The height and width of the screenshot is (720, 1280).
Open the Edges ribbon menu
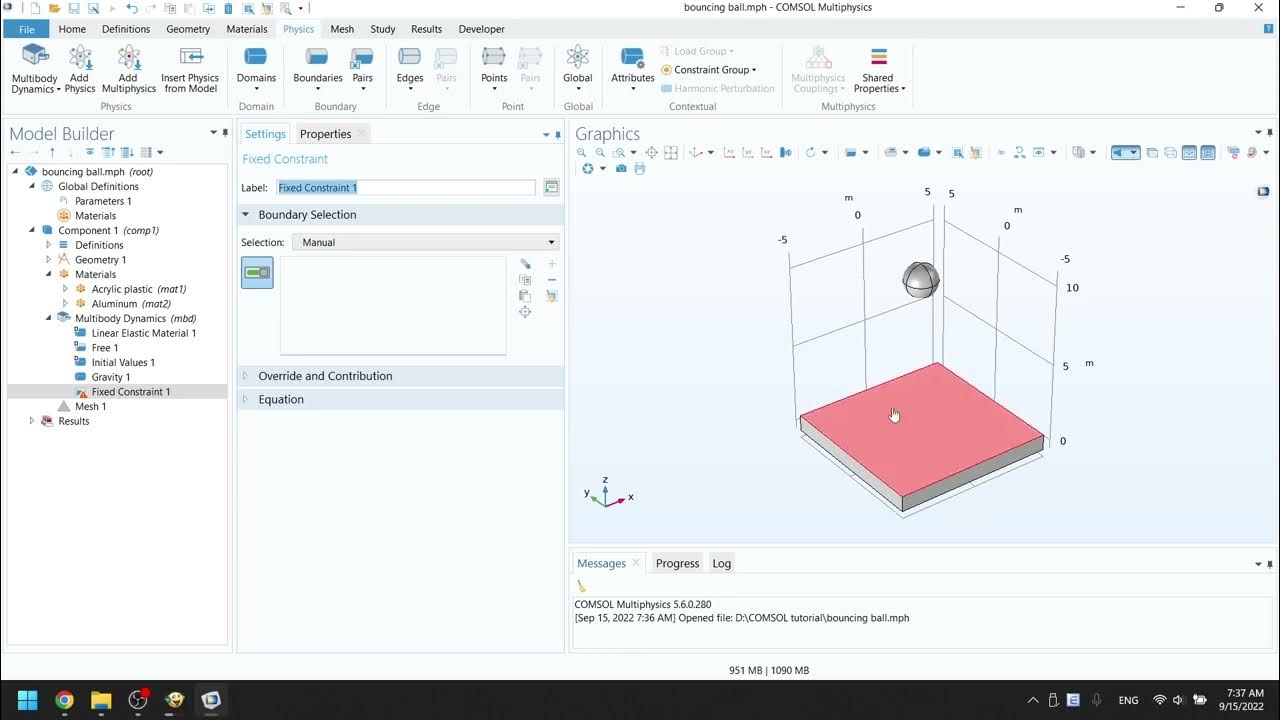410,70
